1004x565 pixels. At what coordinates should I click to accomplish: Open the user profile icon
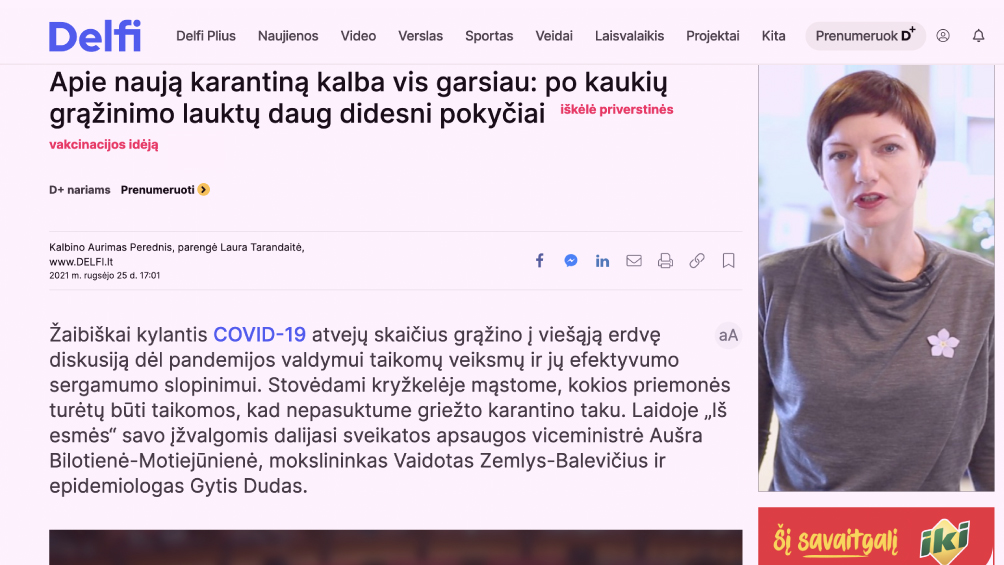pyautogui.click(x=943, y=36)
